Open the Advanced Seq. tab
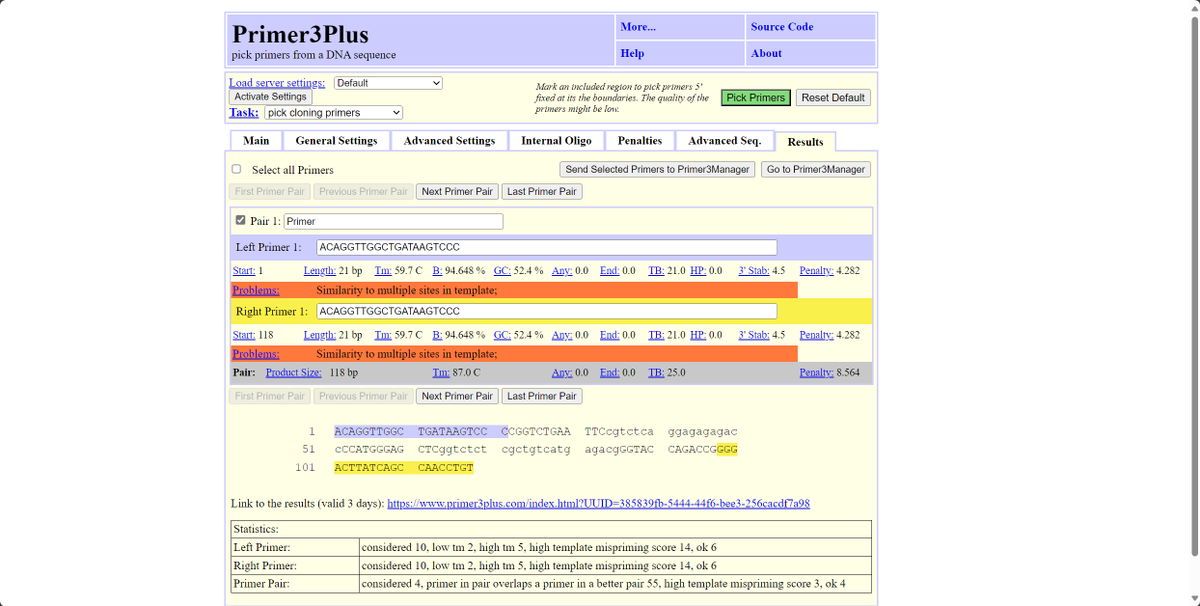Viewport: 1200px width, 606px height. (725, 141)
